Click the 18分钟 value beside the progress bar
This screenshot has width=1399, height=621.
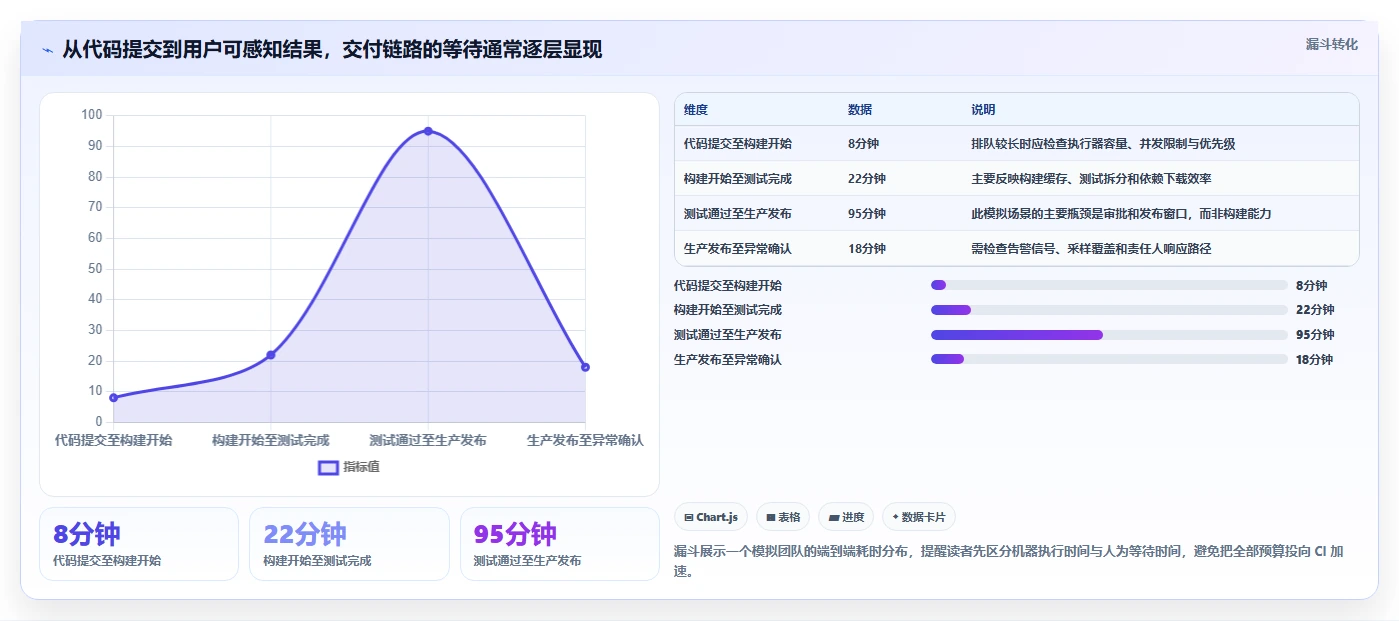coord(1315,360)
